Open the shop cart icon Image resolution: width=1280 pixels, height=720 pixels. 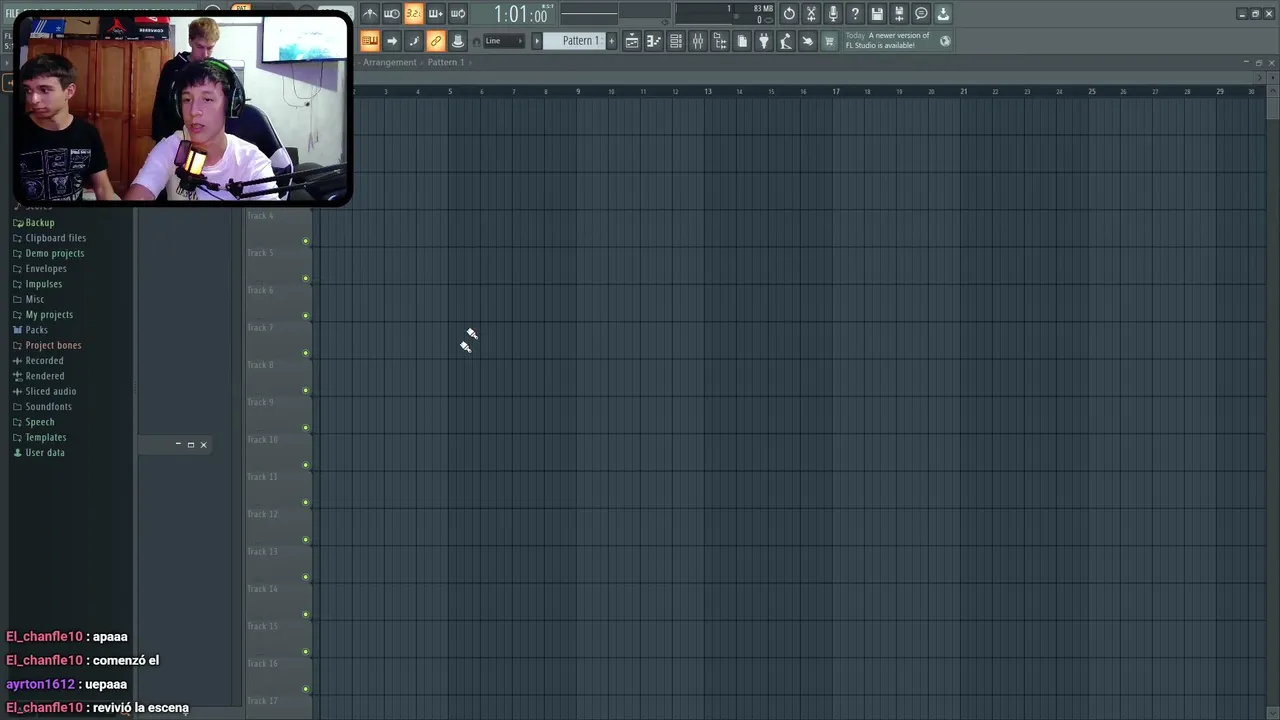point(829,41)
